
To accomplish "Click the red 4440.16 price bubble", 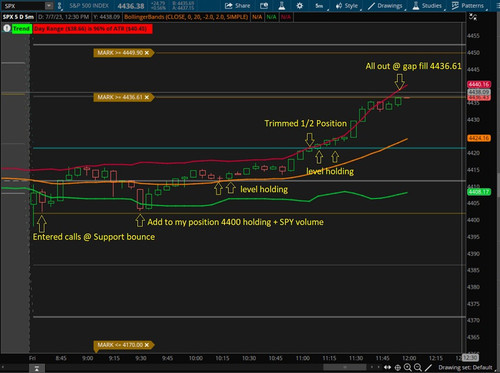I will pyautogui.click(x=479, y=84).
